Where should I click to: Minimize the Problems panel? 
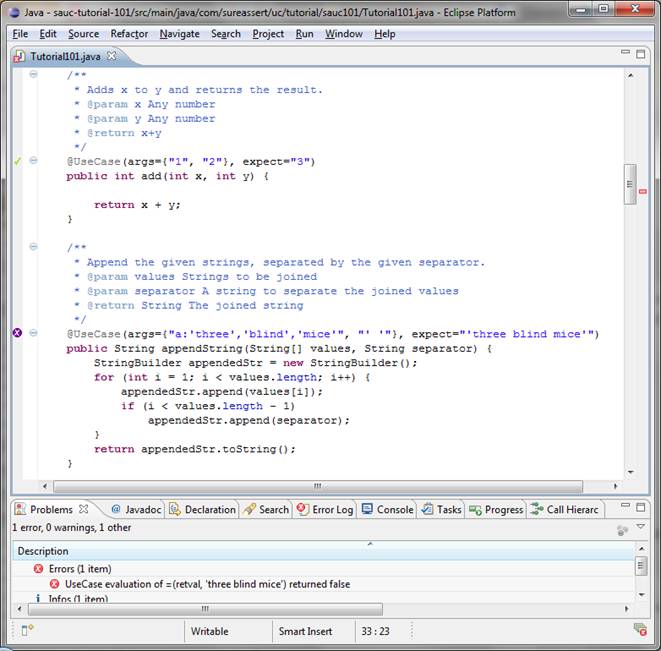click(x=624, y=508)
